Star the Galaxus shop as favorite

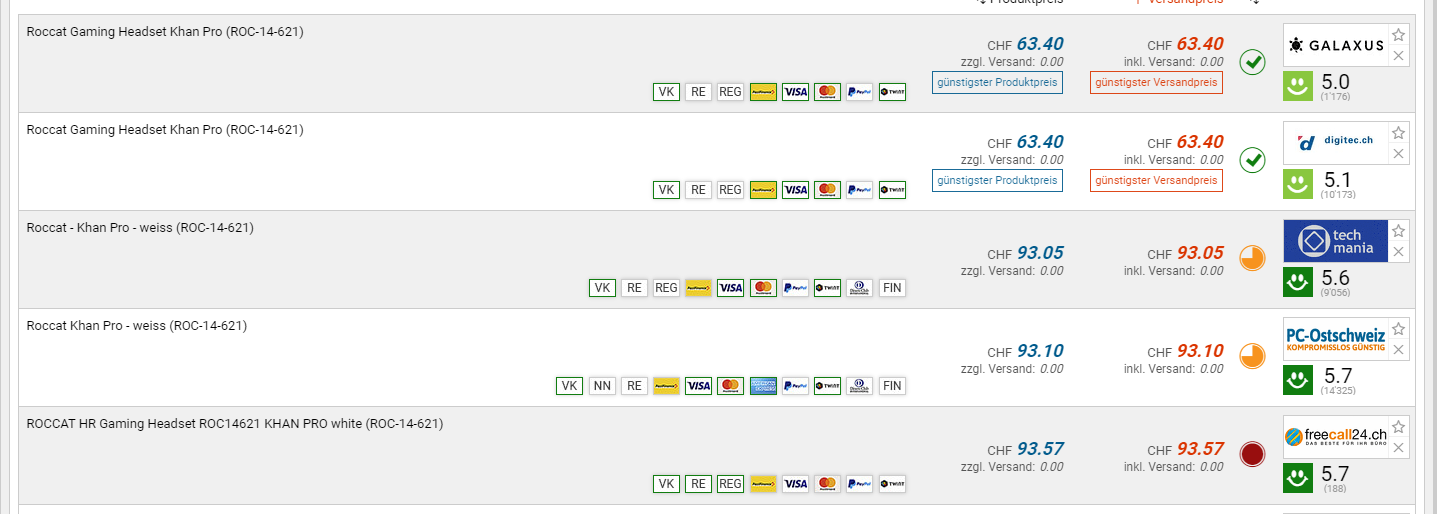(1399, 35)
